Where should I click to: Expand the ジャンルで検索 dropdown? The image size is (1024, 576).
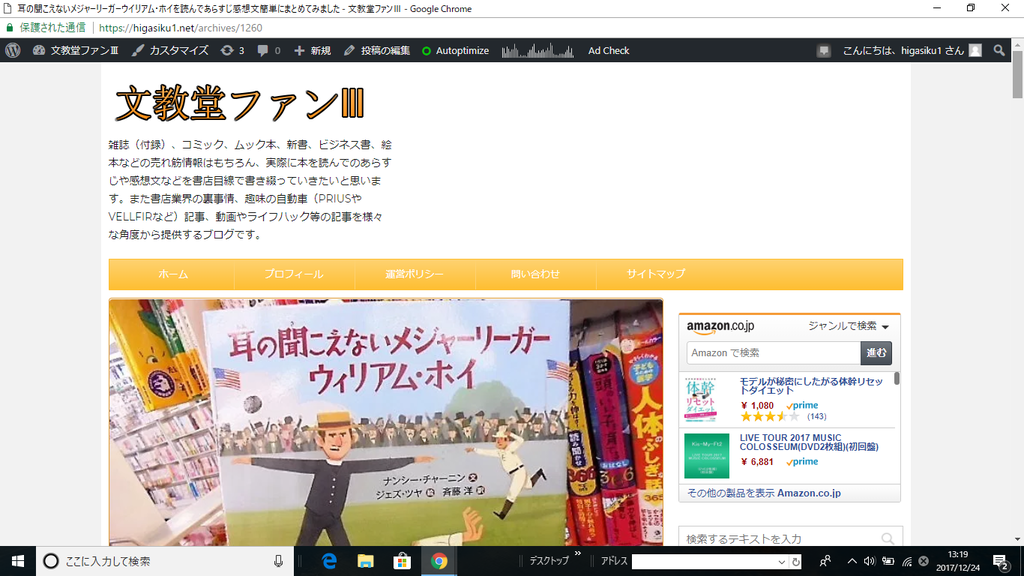pos(848,326)
